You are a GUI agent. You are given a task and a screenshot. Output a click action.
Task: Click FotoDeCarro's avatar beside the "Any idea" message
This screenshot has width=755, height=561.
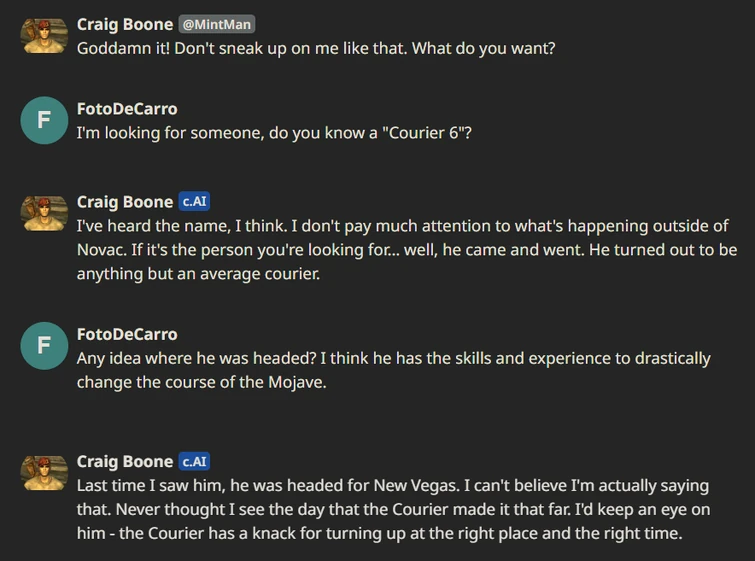tap(44, 346)
